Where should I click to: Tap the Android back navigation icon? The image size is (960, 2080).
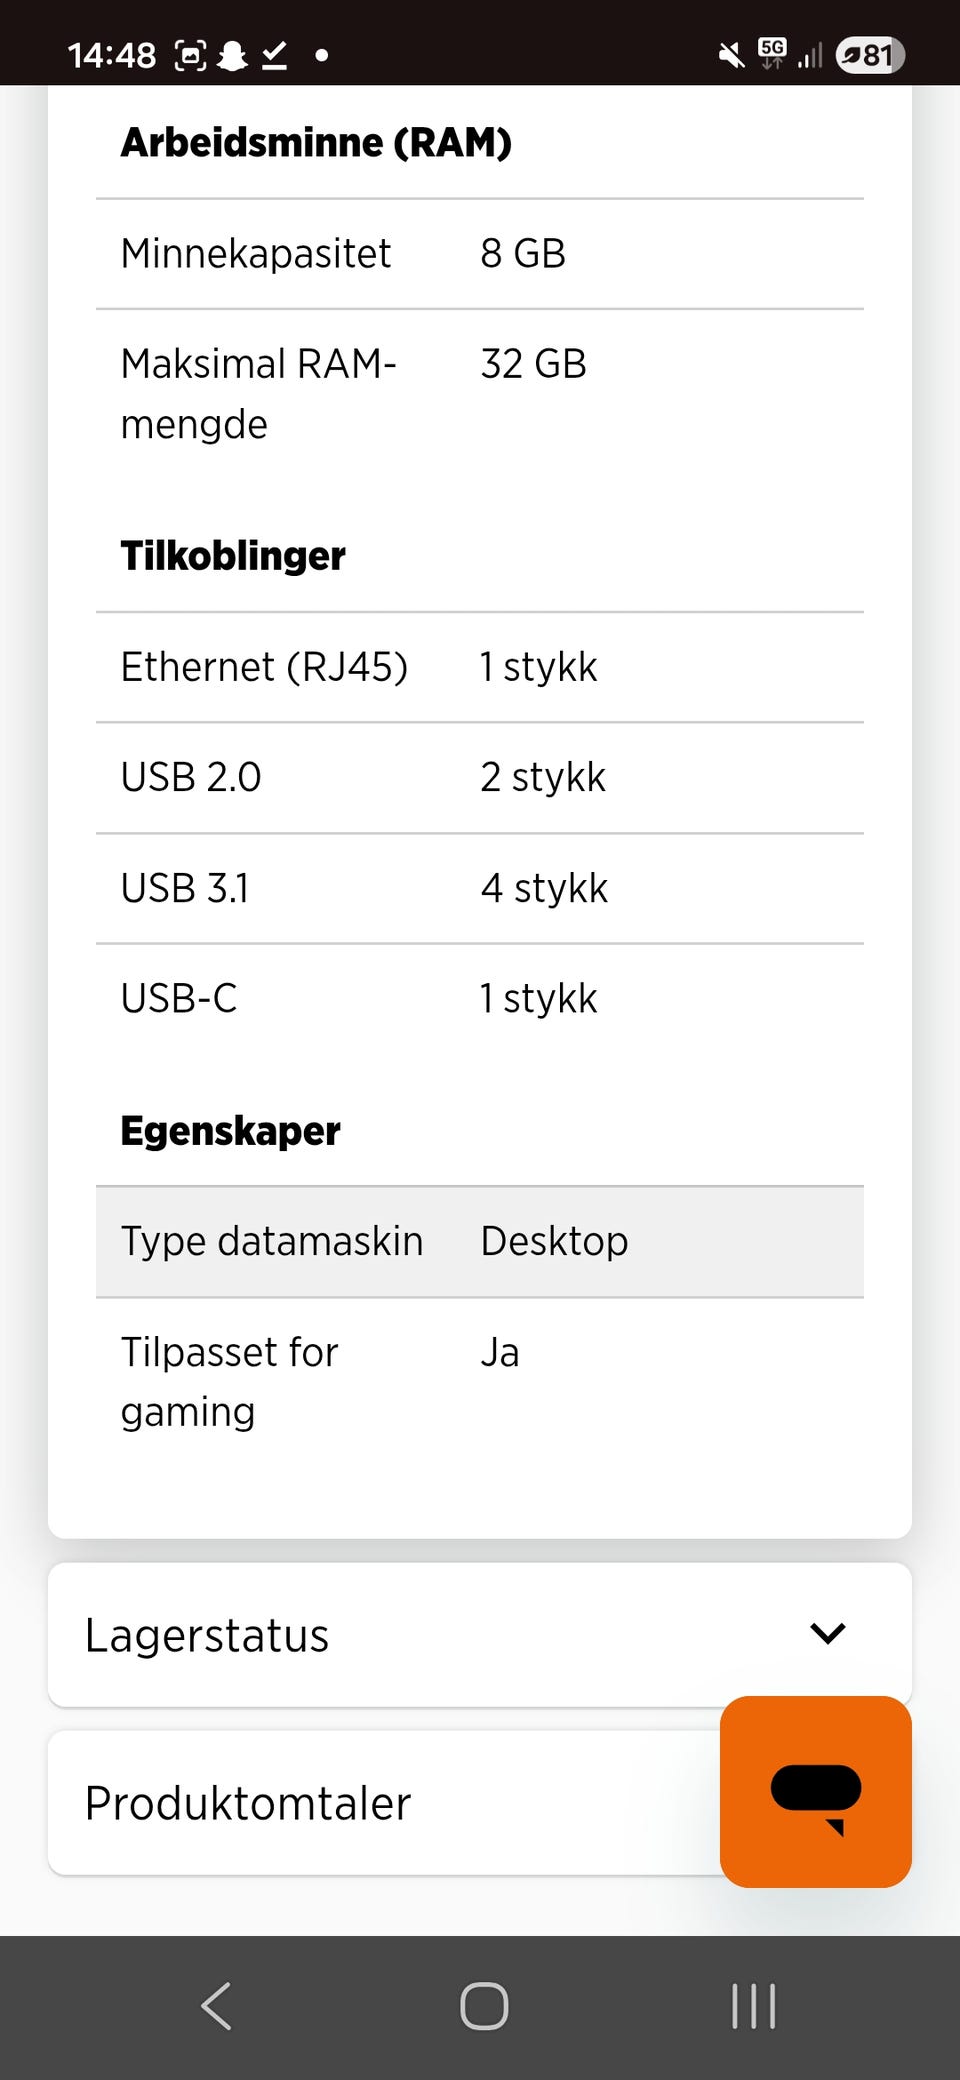(x=217, y=2006)
